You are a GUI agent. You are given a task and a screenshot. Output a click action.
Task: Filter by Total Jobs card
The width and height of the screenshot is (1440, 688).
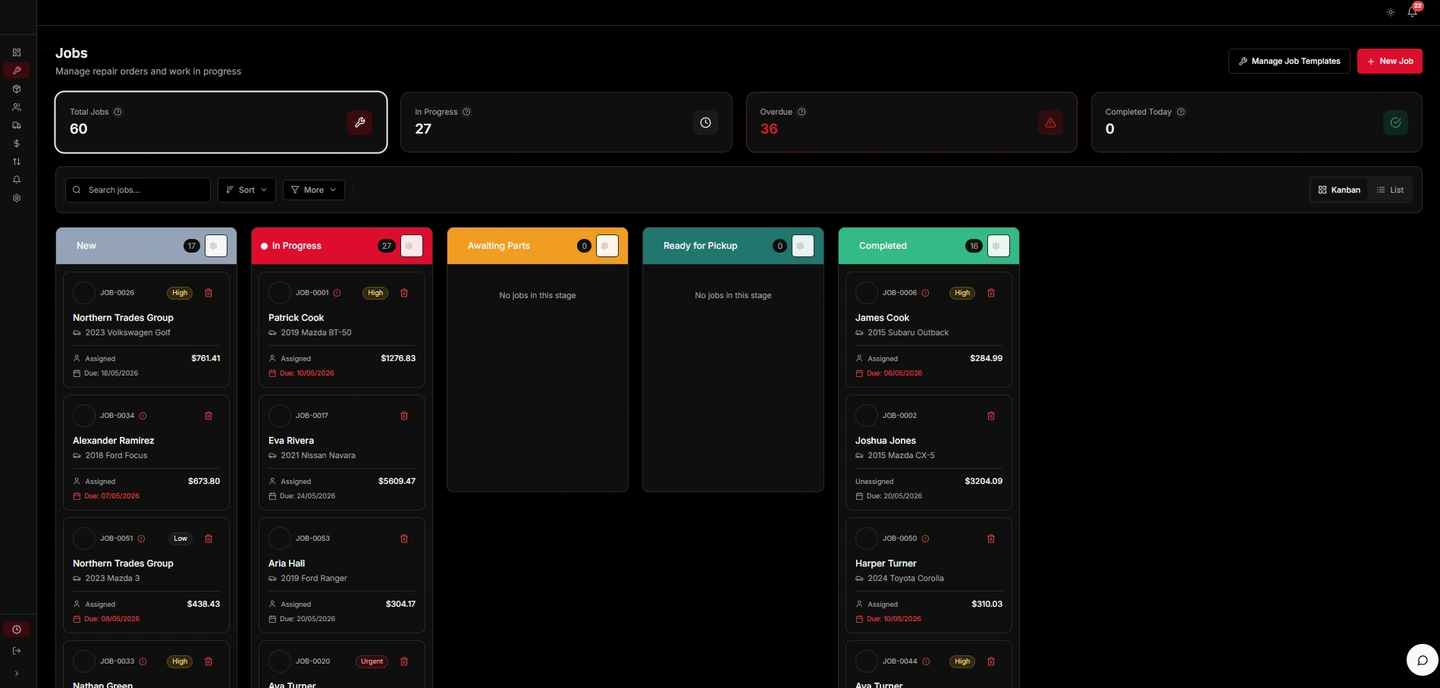pyautogui.click(x=221, y=122)
